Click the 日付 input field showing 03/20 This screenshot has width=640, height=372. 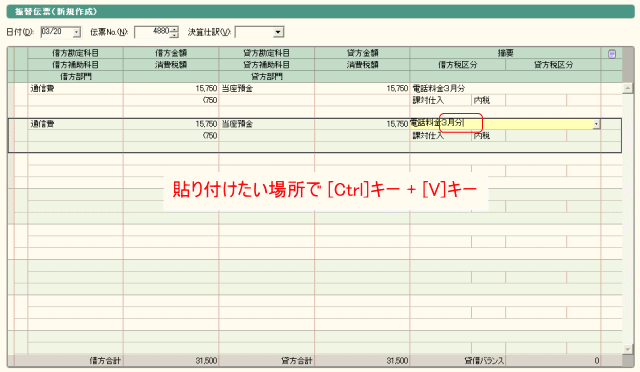tap(57, 32)
